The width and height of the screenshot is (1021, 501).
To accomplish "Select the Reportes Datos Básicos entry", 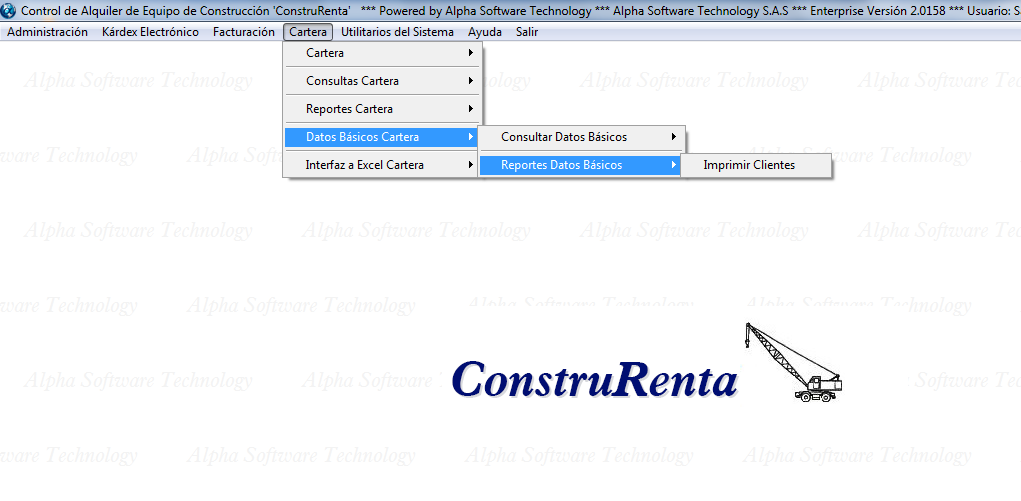I will 561,165.
